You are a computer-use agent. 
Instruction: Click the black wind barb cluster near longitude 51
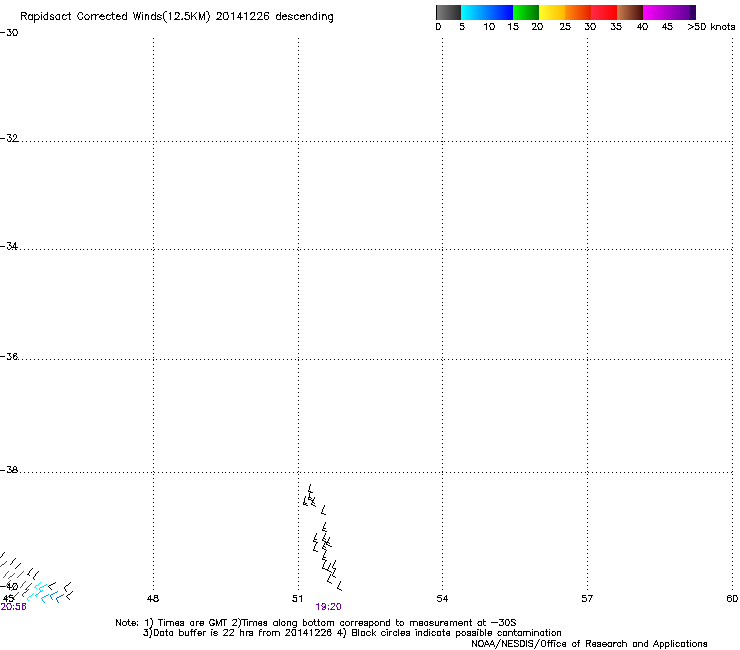tap(323, 537)
